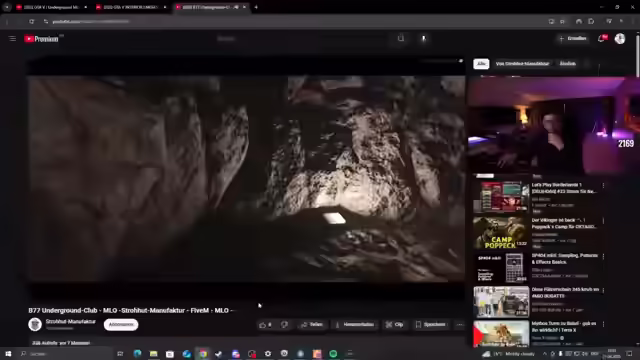Open the Let's Play video title link
The width and height of the screenshot is (640, 360).
[564, 188]
